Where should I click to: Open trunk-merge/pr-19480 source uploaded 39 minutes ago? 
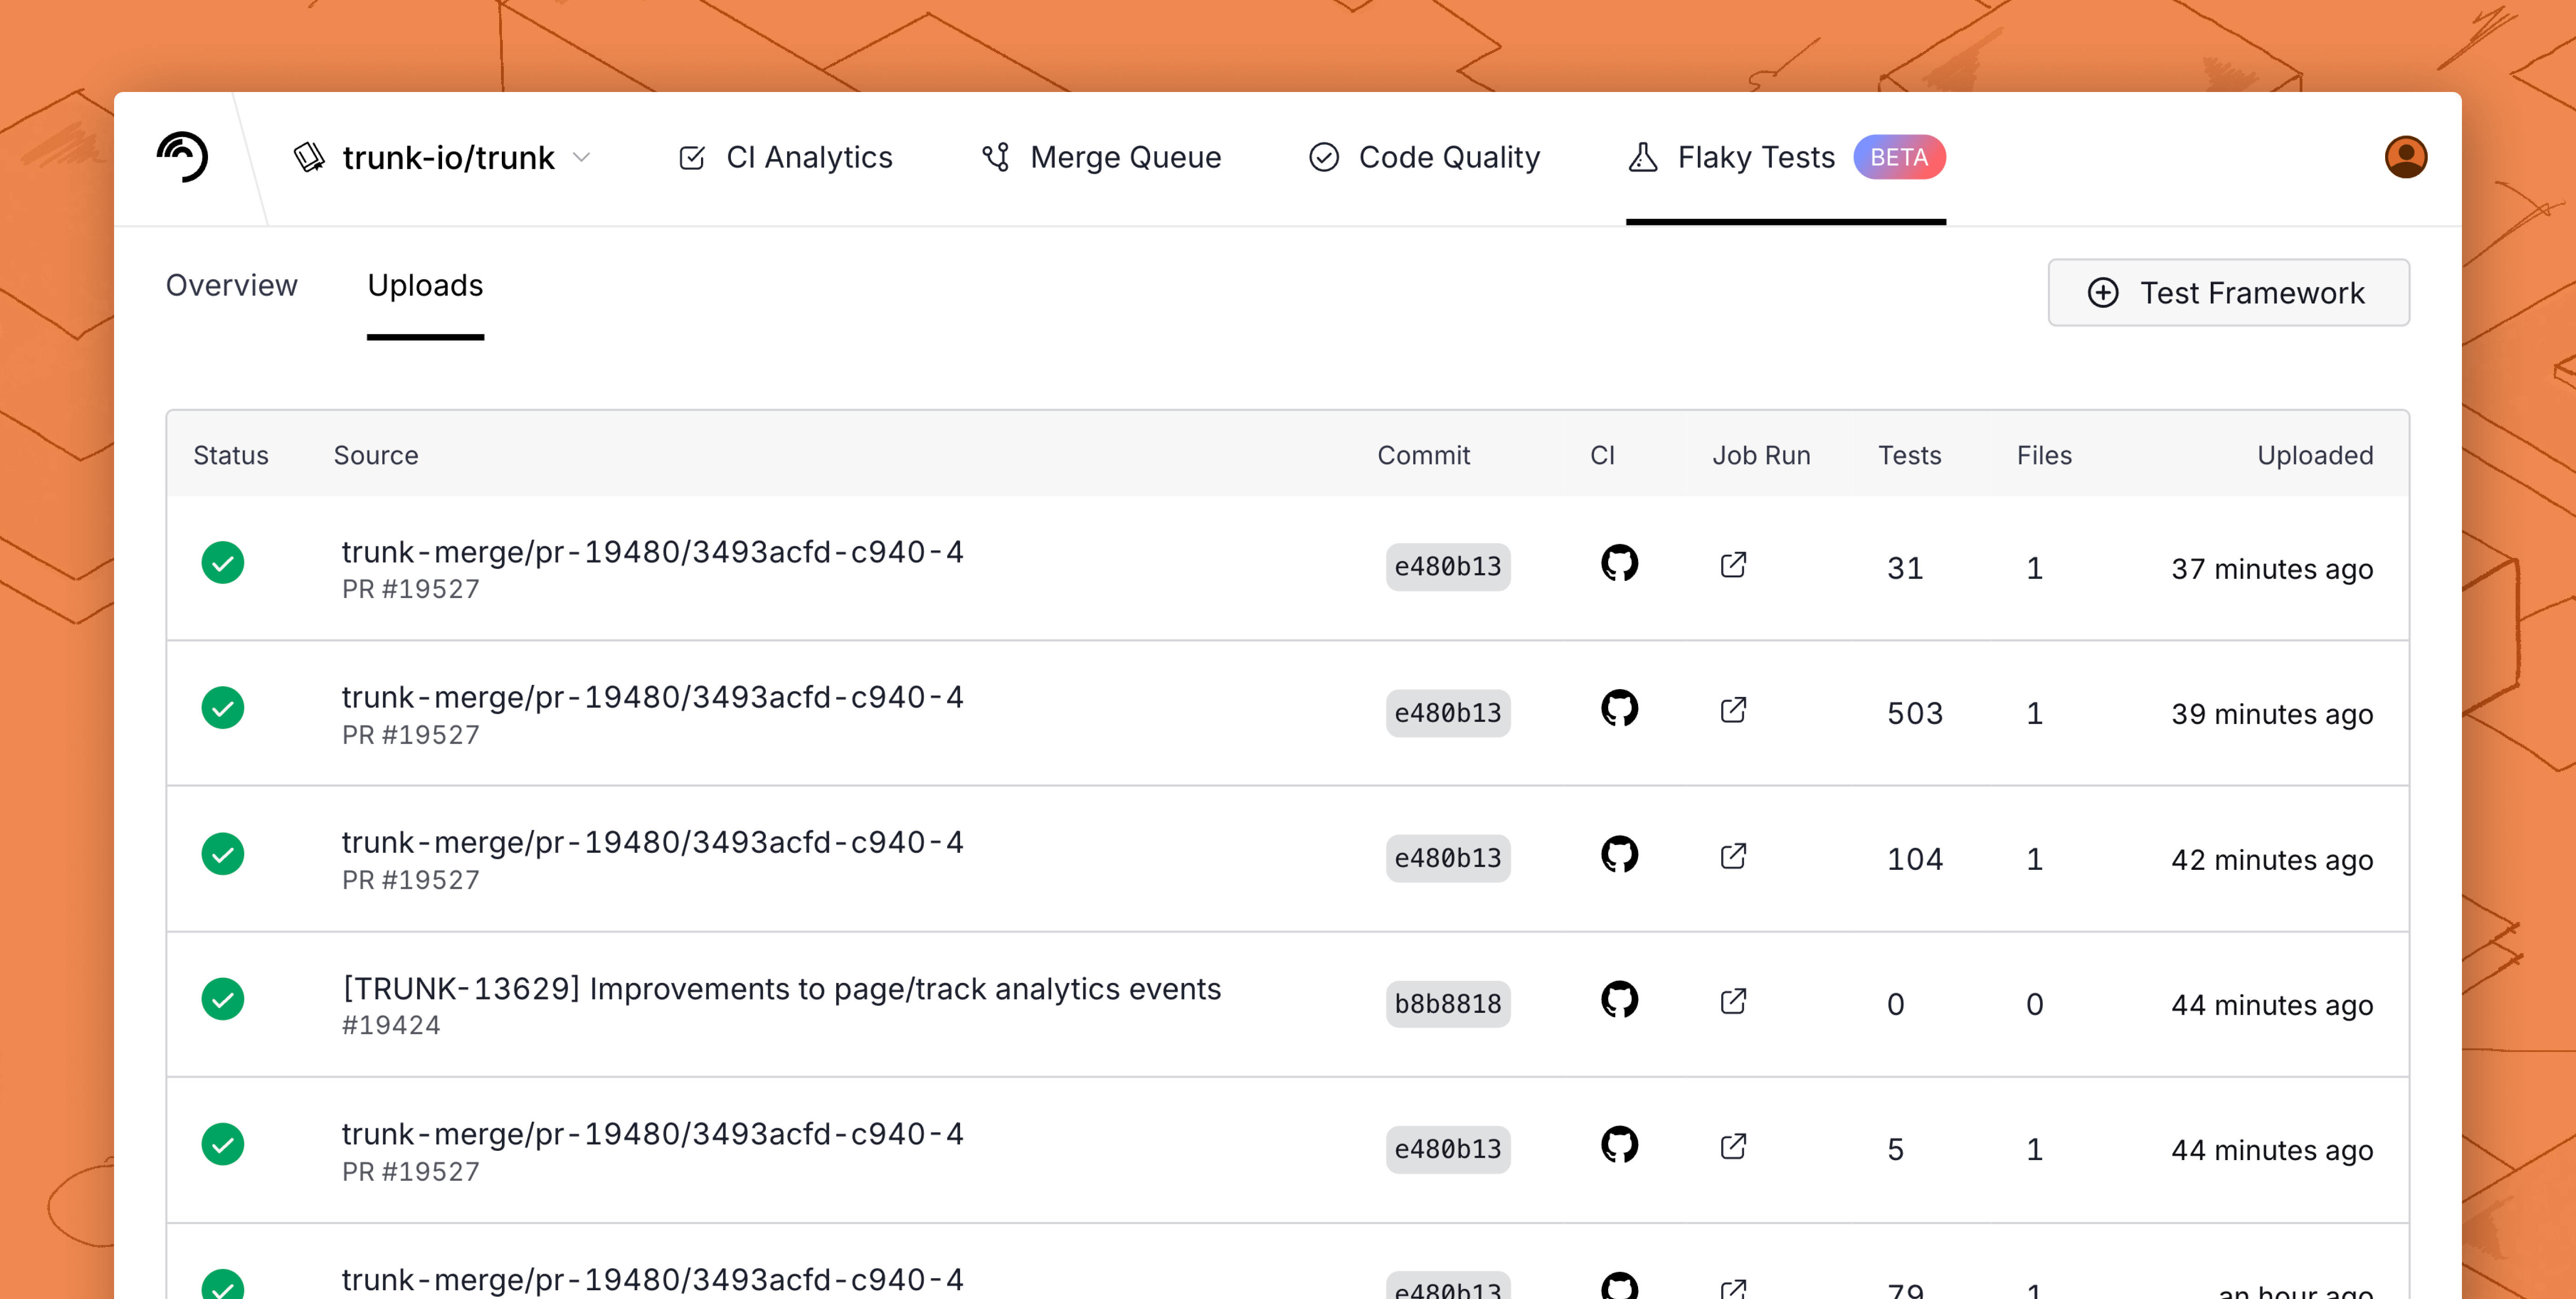point(653,697)
